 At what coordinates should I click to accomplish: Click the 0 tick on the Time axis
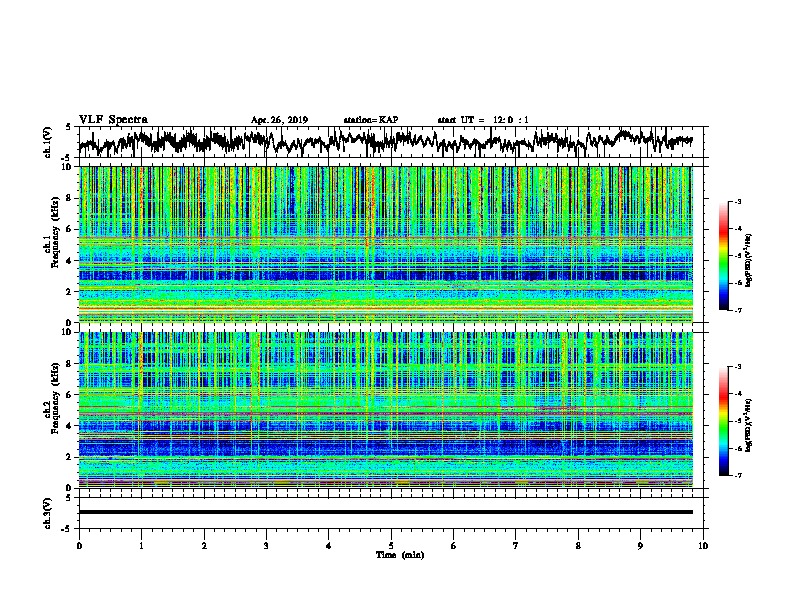point(79,546)
